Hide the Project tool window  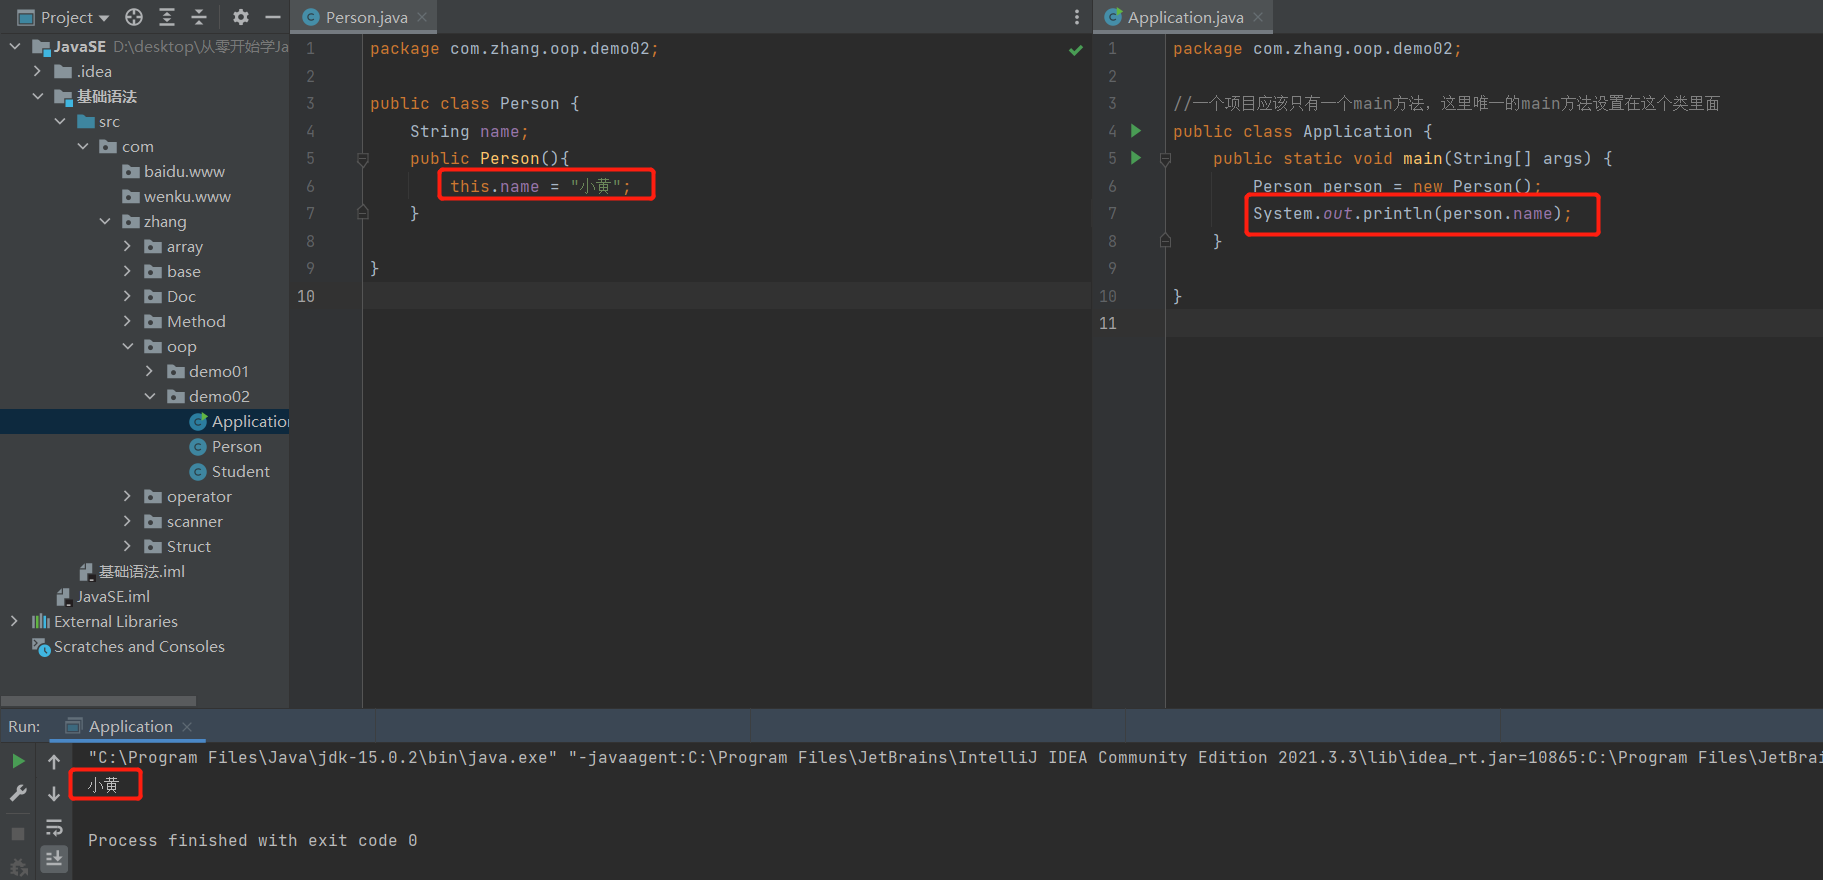tap(272, 17)
